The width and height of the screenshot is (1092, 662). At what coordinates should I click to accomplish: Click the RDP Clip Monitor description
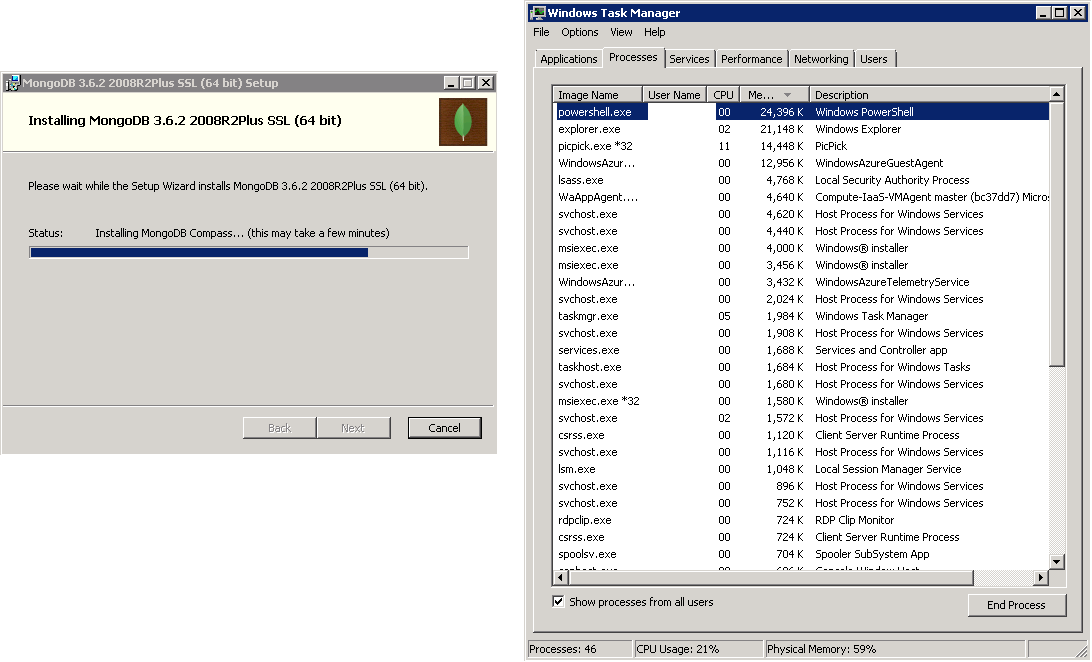855,521
